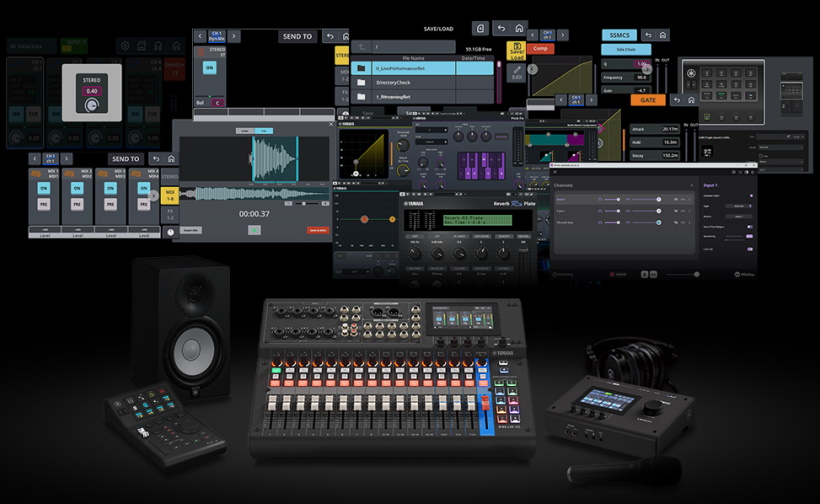This screenshot has height=504, width=820.
Task: Select orange GATE tab
Action: (x=648, y=100)
